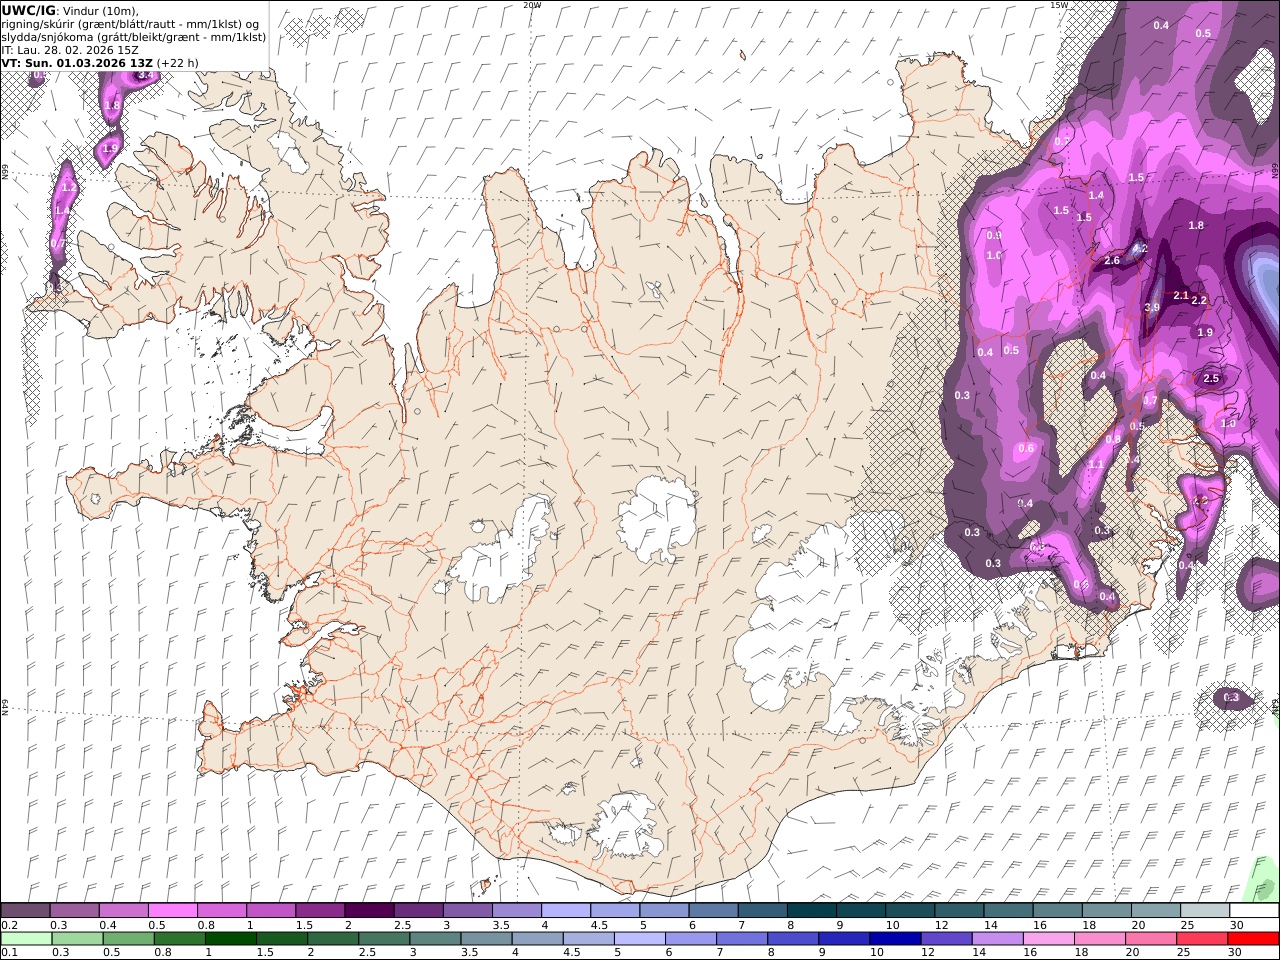Screen dimensions: 1280x960
Task: Click the light pink 16–18 swatch in the lower legend
Action: (1047, 939)
